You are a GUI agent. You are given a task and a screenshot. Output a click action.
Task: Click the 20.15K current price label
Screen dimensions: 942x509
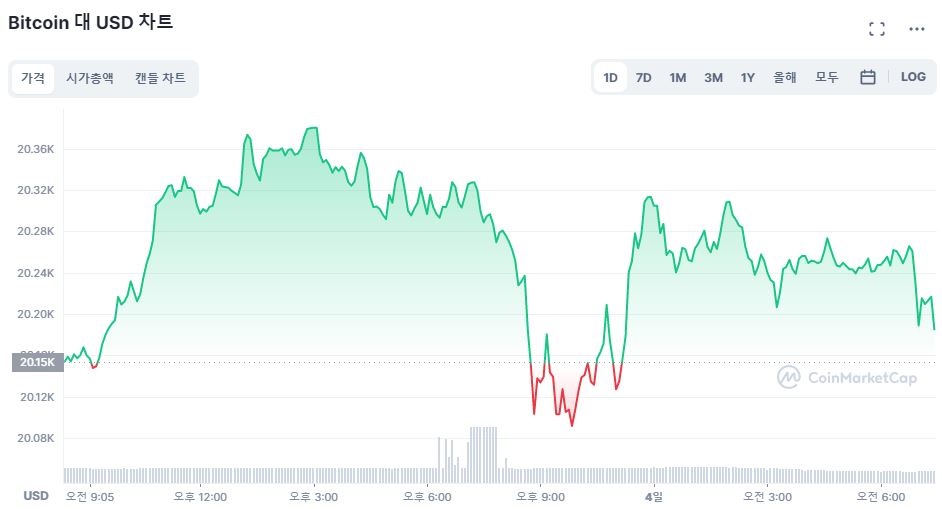(x=34, y=362)
